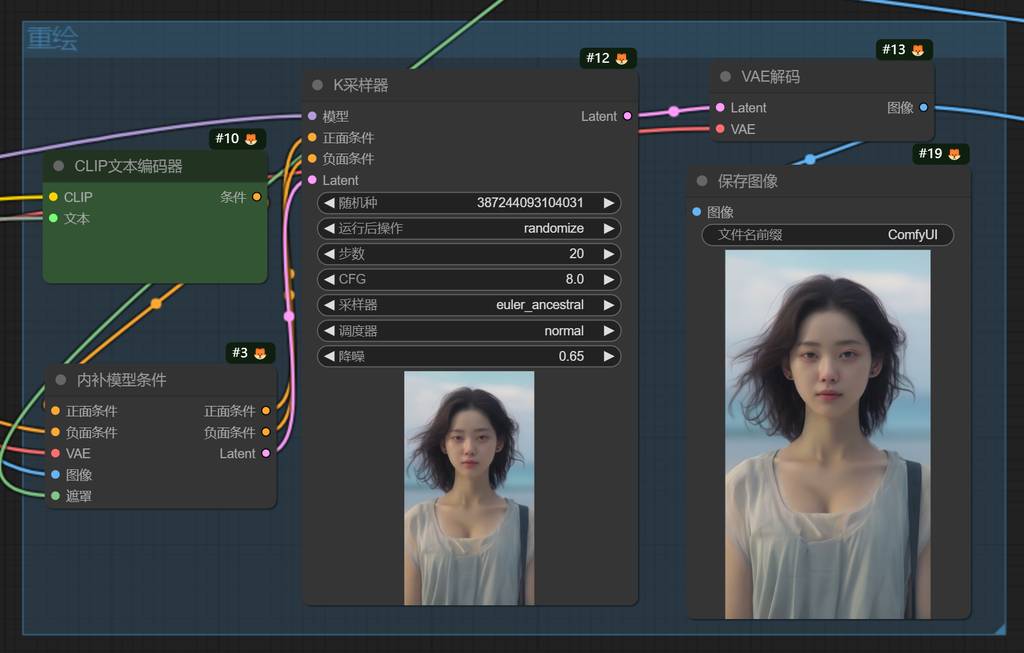The height and width of the screenshot is (653, 1024).
Task: Click the fox badge on node #3
Action: [260, 354]
